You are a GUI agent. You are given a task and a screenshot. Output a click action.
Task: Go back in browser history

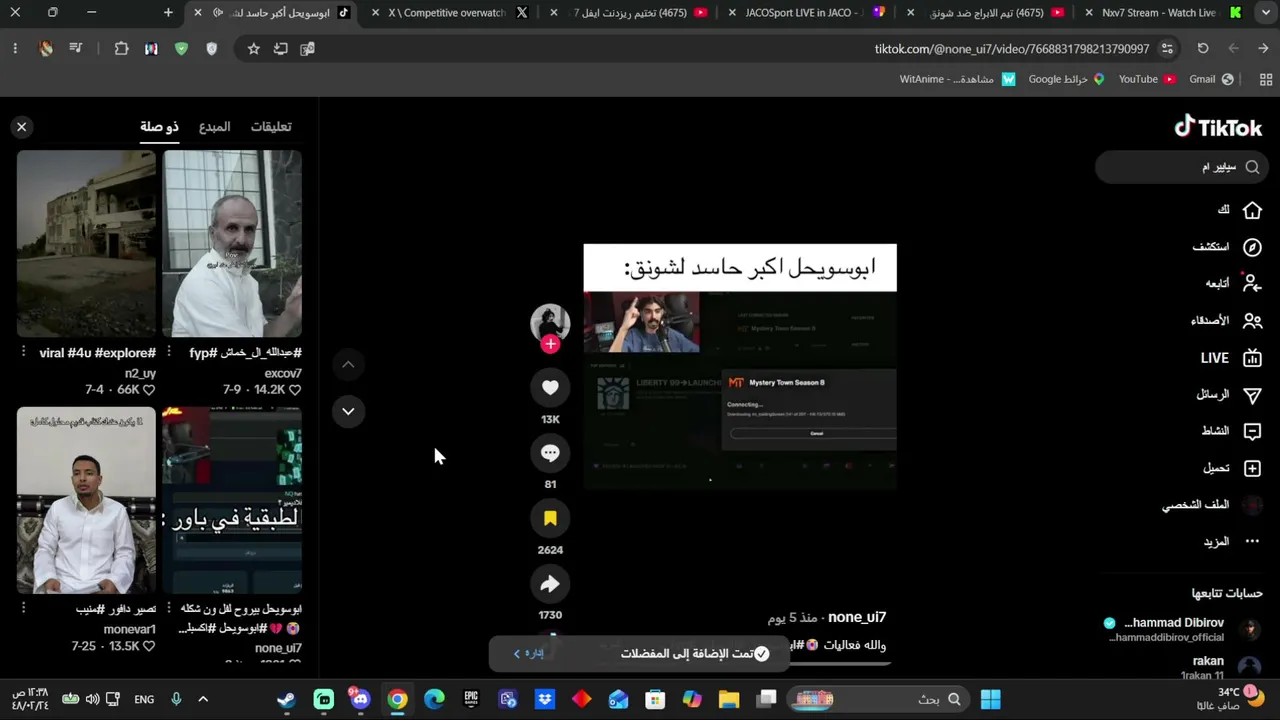coord(1263,48)
